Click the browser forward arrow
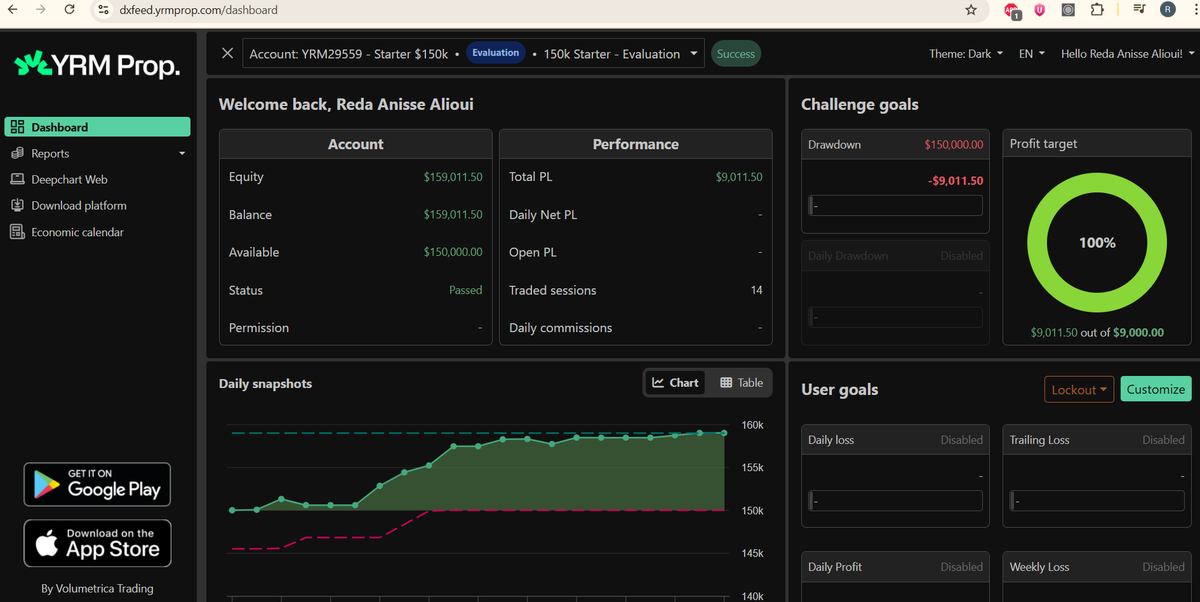 point(39,9)
